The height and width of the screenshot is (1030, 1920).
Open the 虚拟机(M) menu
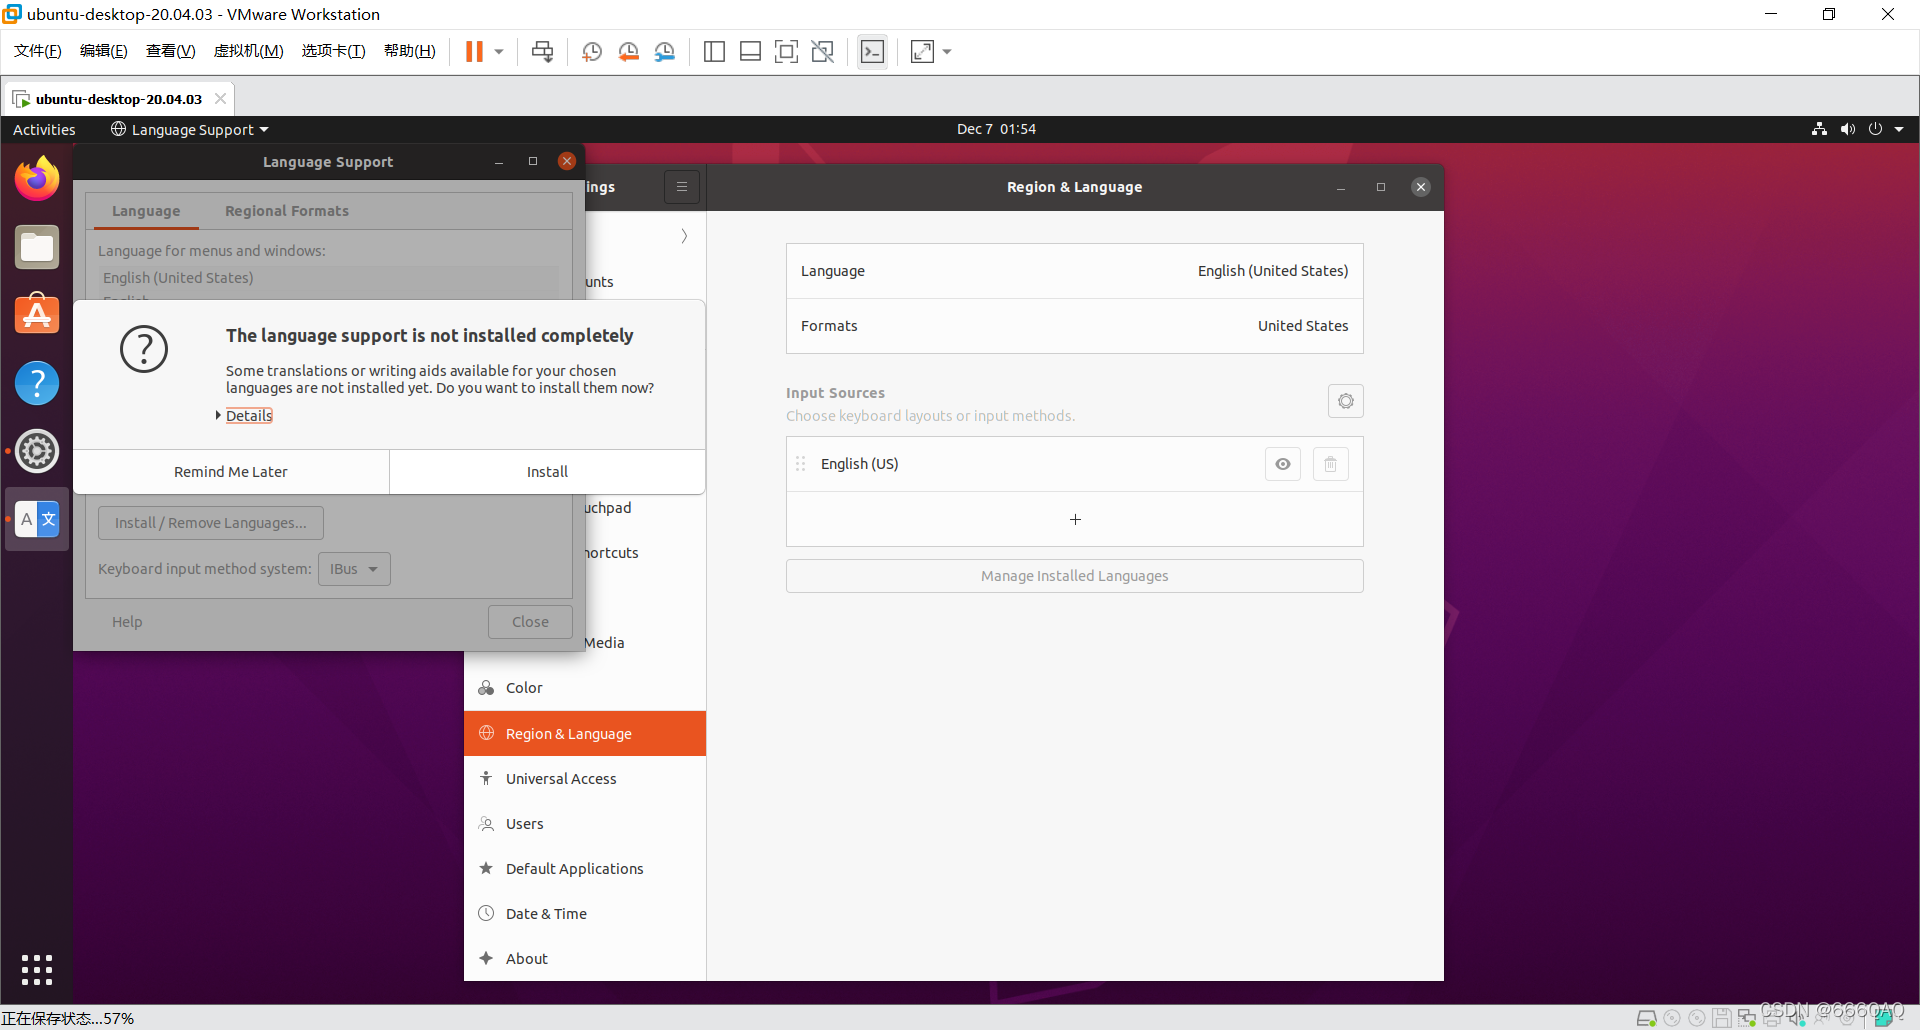249,51
